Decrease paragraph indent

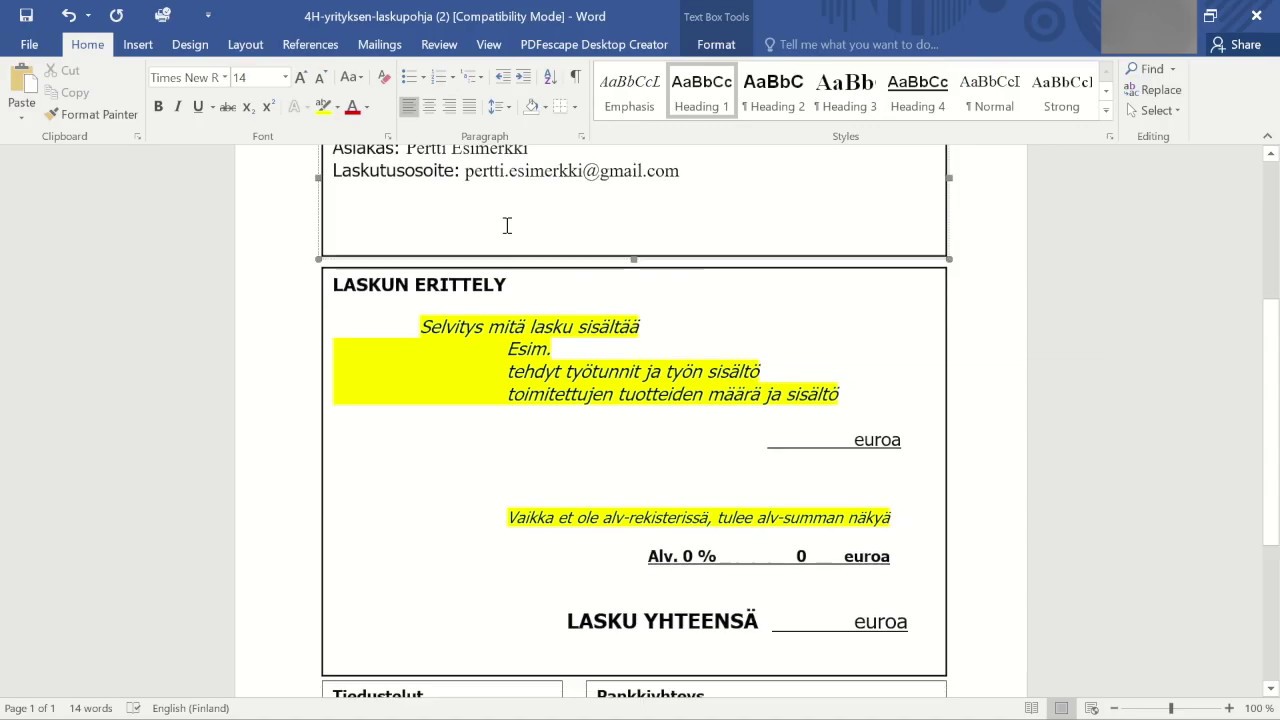coord(502,77)
